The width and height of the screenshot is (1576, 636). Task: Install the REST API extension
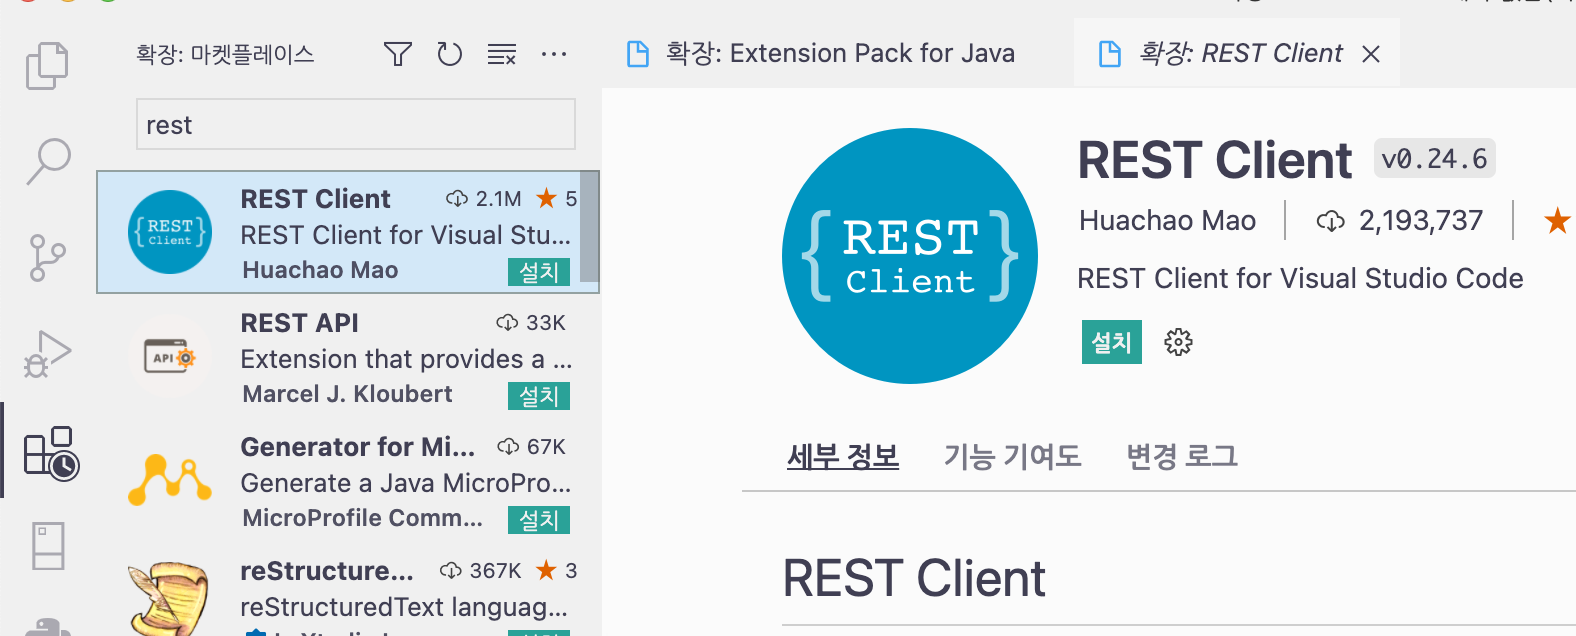click(x=539, y=396)
